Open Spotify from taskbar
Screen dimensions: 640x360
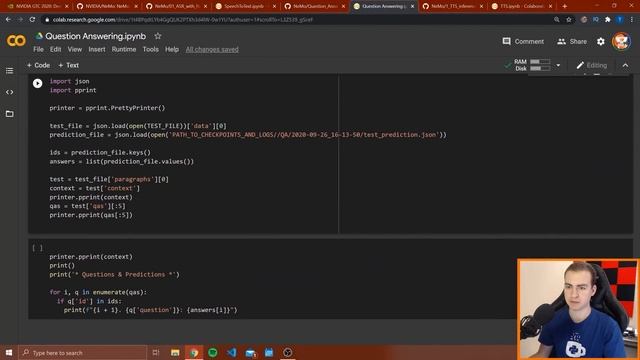click(213, 353)
